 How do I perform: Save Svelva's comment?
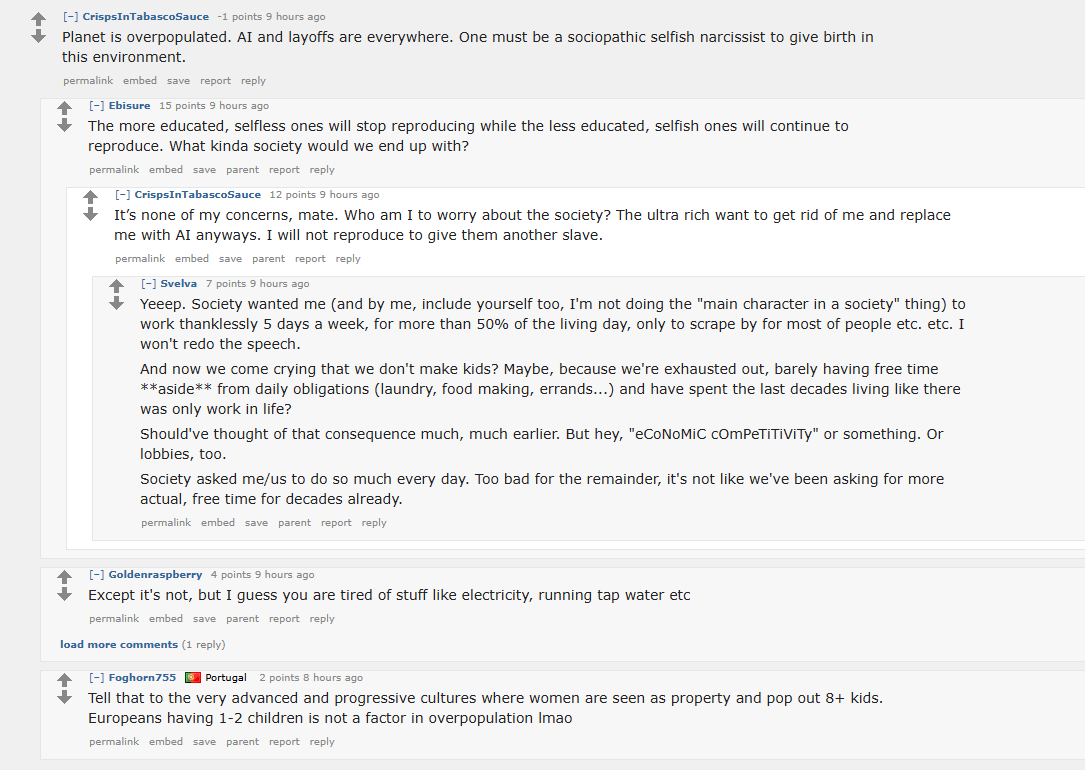tap(256, 523)
